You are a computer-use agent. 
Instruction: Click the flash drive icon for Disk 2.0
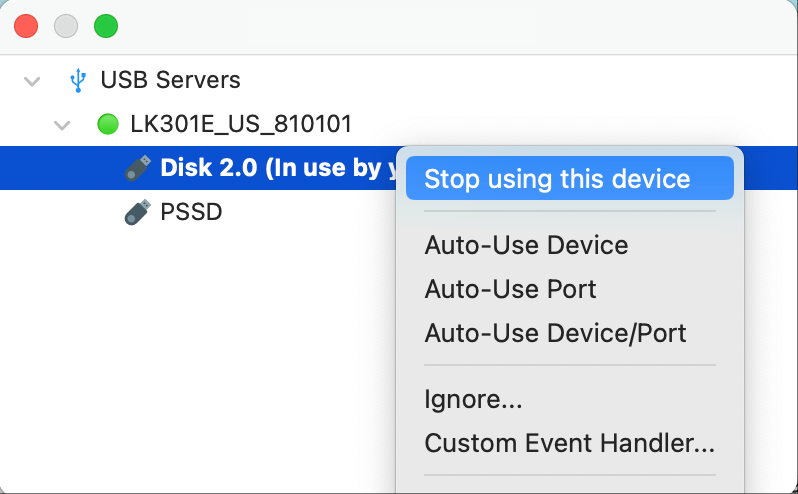(x=138, y=168)
